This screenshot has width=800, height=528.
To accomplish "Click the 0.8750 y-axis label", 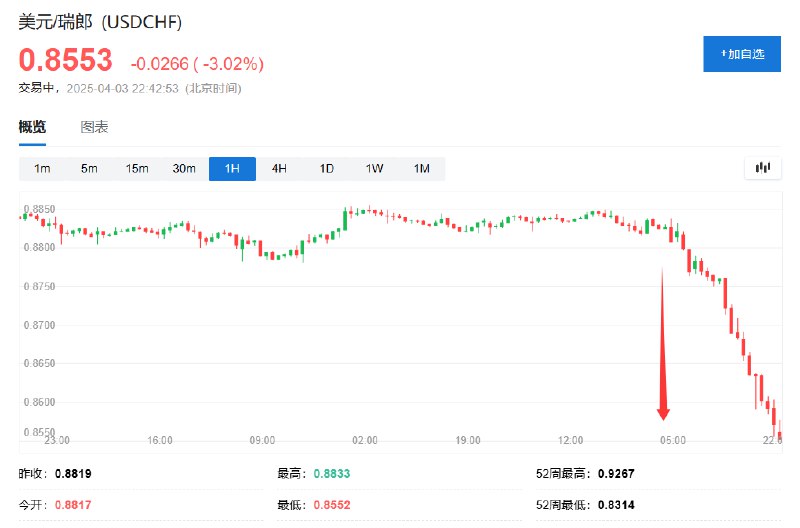I will tap(39, 286).
